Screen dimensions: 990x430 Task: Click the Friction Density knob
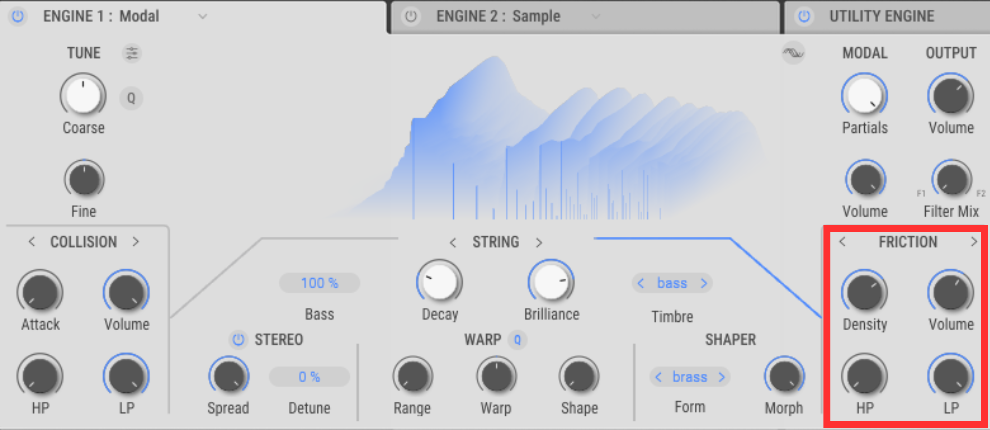click(864, 292)
